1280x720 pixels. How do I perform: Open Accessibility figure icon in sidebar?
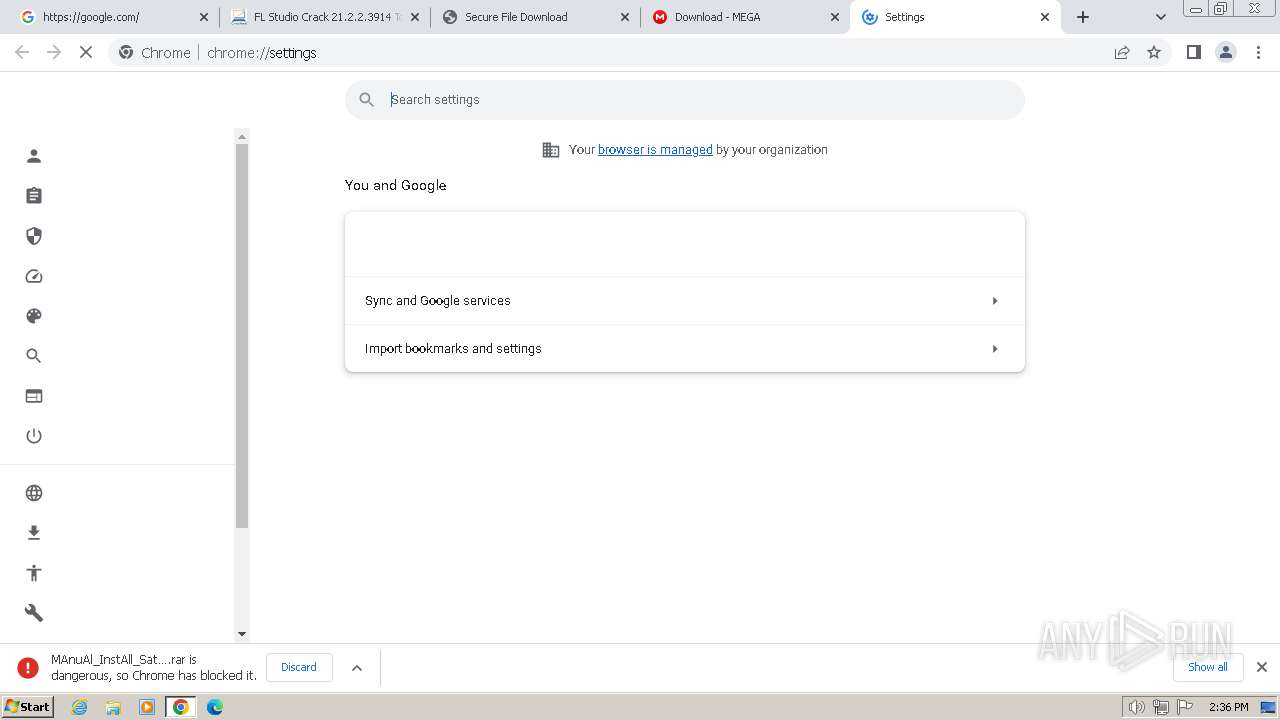[34, 573]
